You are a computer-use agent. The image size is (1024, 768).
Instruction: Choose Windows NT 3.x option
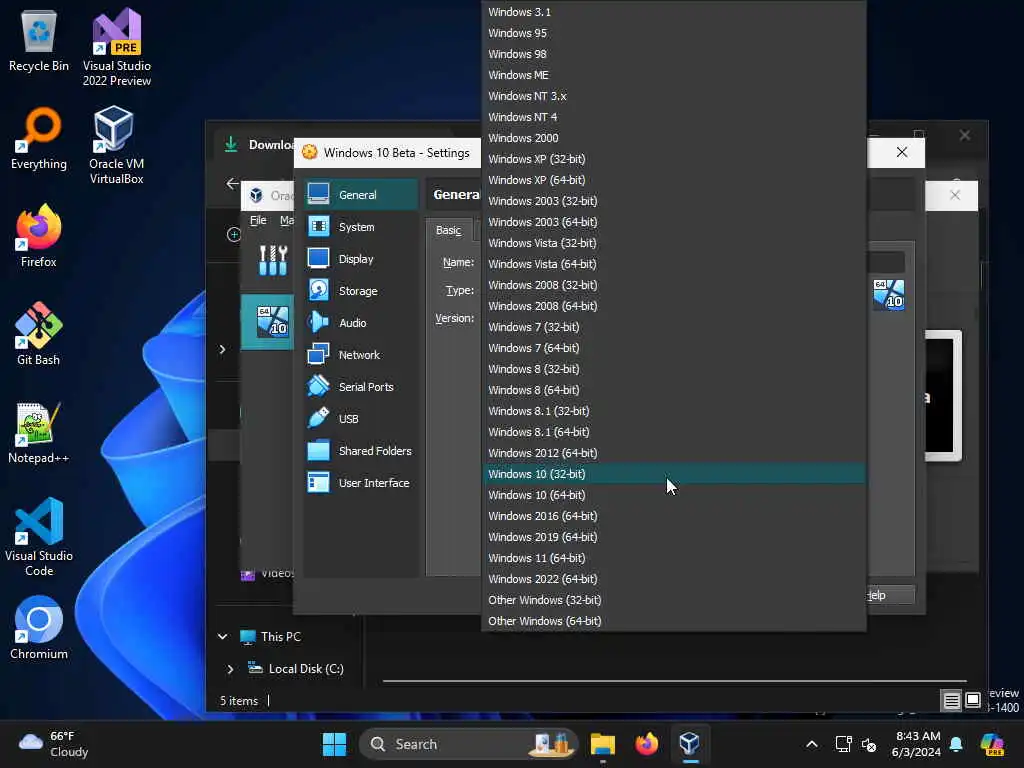point(674,95)
